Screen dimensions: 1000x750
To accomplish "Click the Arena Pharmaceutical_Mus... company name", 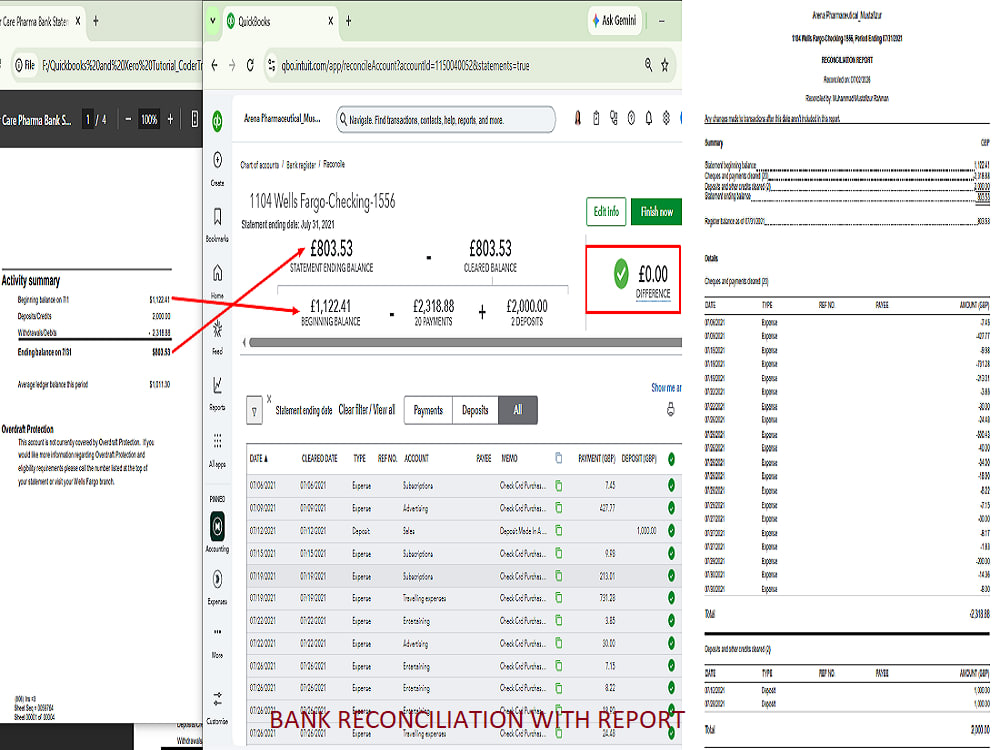I will click(x=282, y=119).
